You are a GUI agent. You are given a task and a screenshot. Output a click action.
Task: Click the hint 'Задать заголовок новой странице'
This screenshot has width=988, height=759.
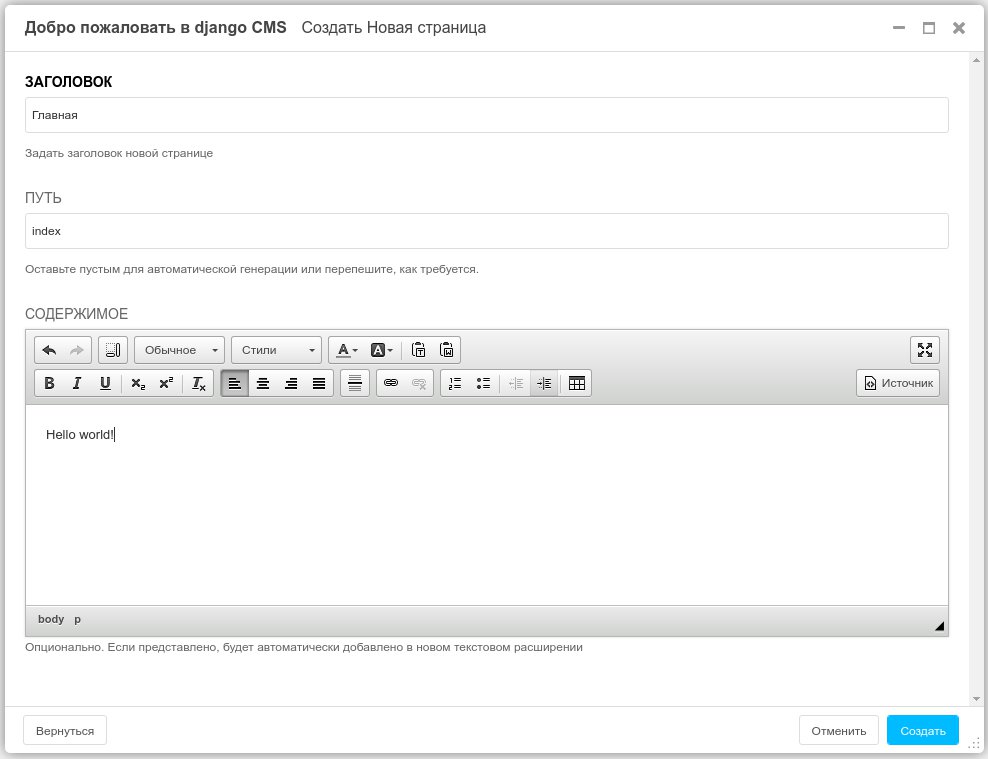coord(119,153)
